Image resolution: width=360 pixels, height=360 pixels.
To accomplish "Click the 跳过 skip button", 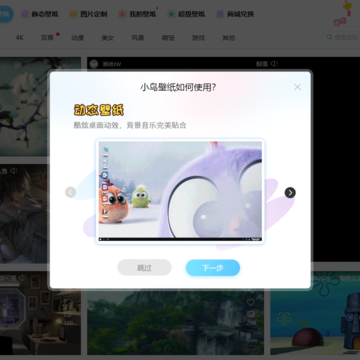I will (144, 268).
